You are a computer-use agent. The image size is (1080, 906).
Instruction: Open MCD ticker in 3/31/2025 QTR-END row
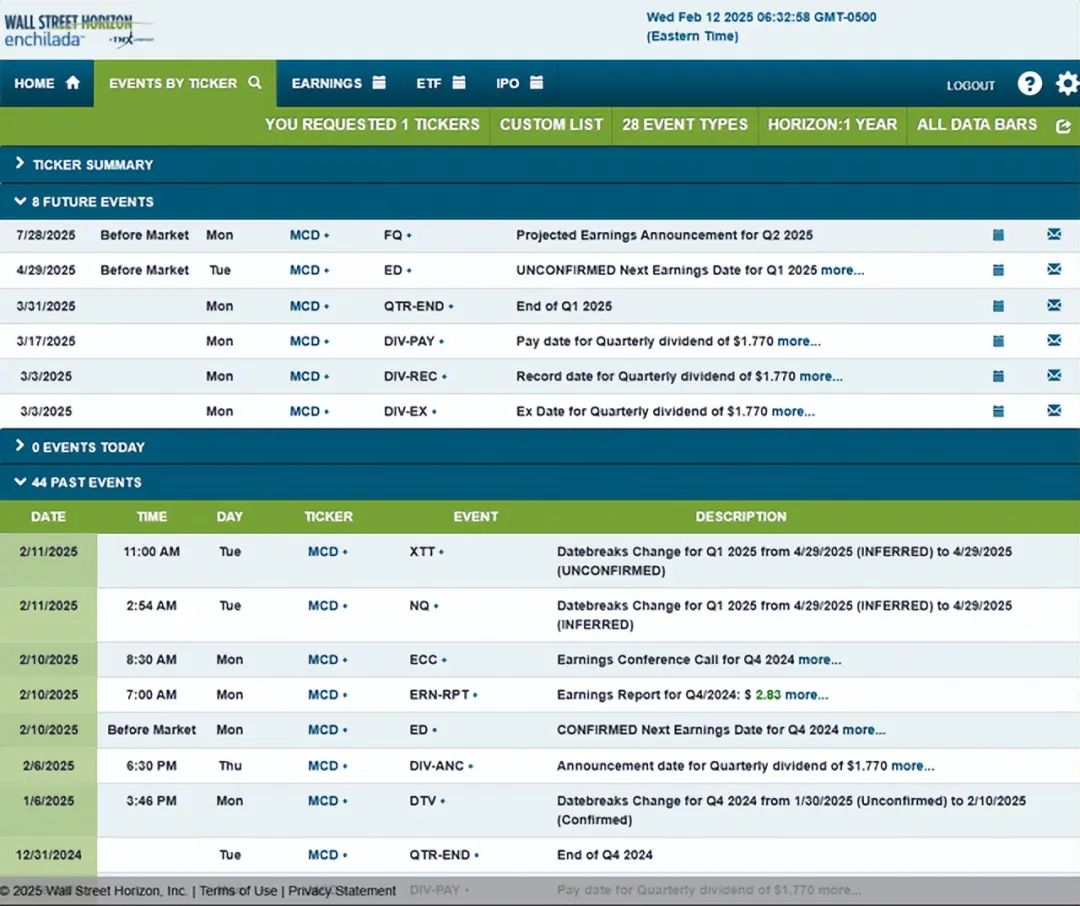(304, 306)
